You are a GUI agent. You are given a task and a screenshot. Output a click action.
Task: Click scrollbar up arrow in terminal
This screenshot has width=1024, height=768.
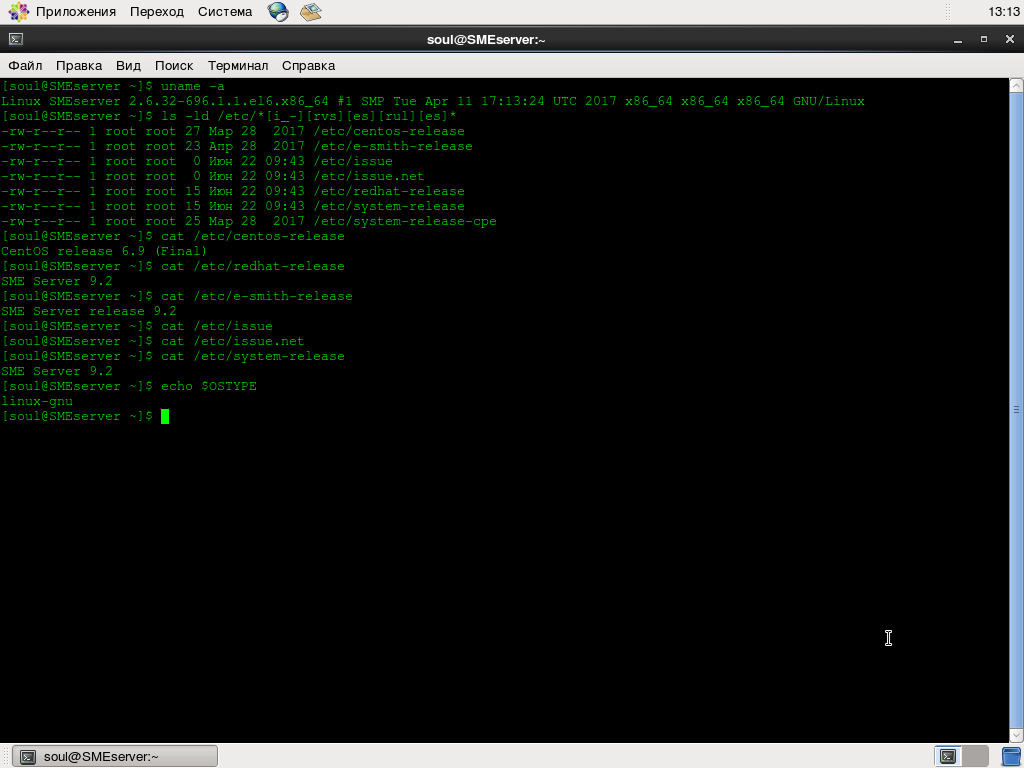1016,86
